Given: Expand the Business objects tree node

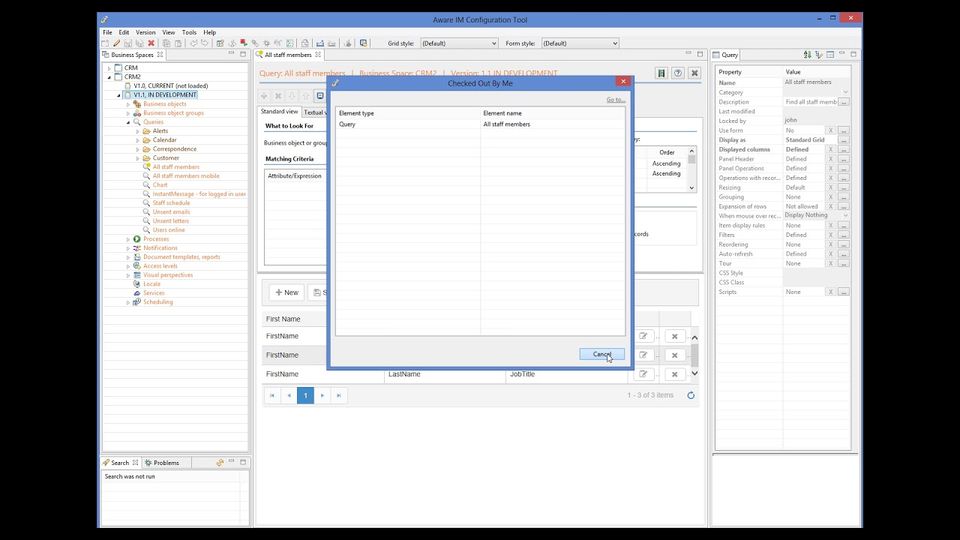Looking at the screenshot, I should [128, 104].
